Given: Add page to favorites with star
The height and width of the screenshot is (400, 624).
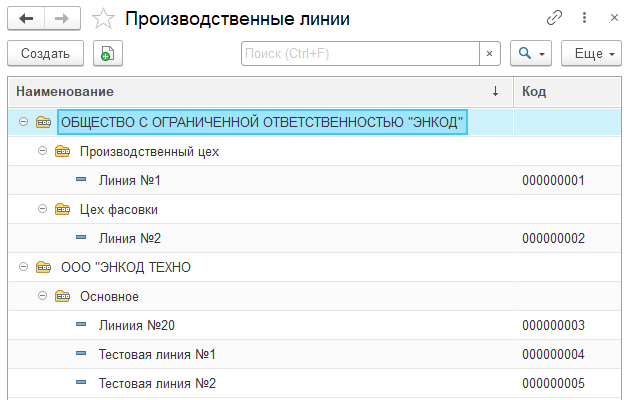Looking at the screenshot, I should [102, 18].
